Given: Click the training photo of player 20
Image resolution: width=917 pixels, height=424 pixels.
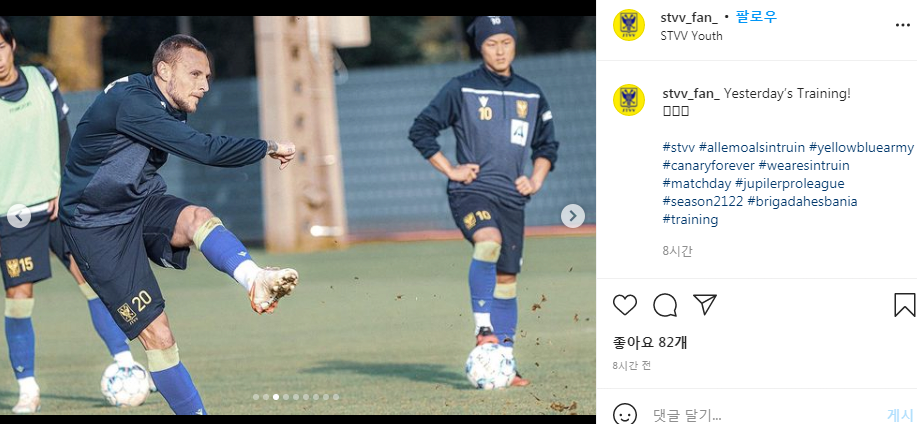Looking at the screenshot, I should [x=298, y=215].
